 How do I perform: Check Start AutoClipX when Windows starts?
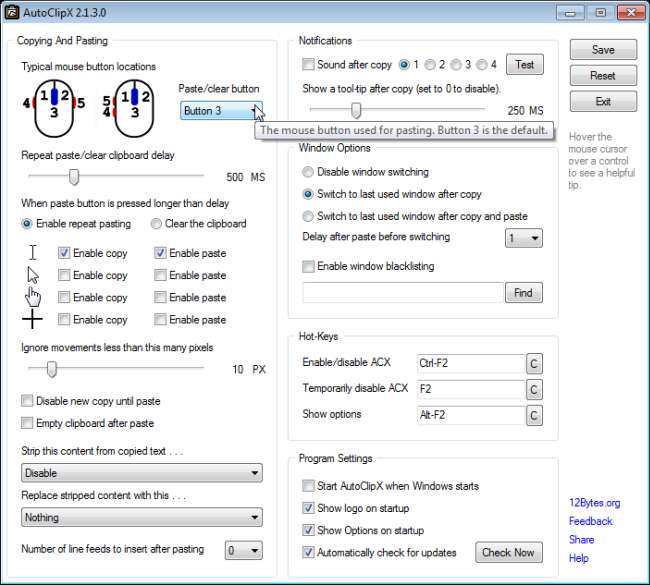pos(308,485)
